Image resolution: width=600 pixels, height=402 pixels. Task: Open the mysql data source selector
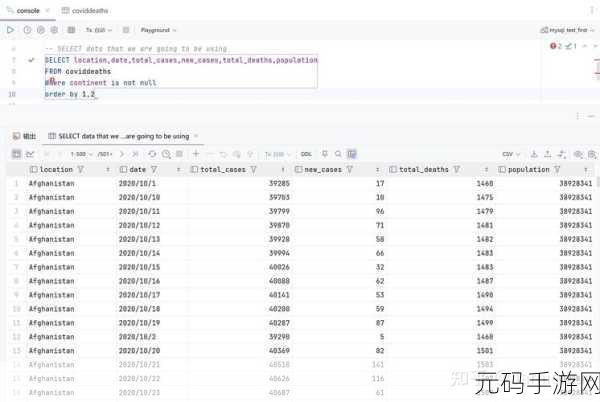pyautogui.click(x=567, y=30)
